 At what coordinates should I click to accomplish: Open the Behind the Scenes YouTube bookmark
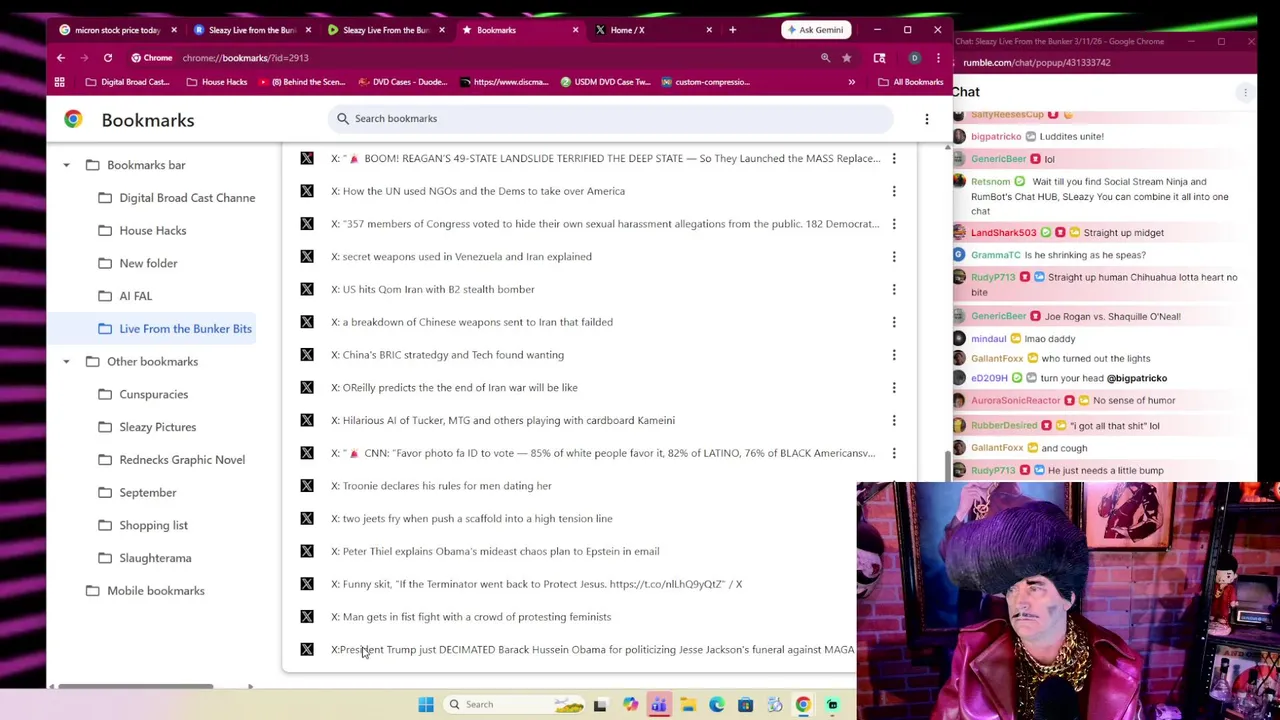tap(302, 82)
